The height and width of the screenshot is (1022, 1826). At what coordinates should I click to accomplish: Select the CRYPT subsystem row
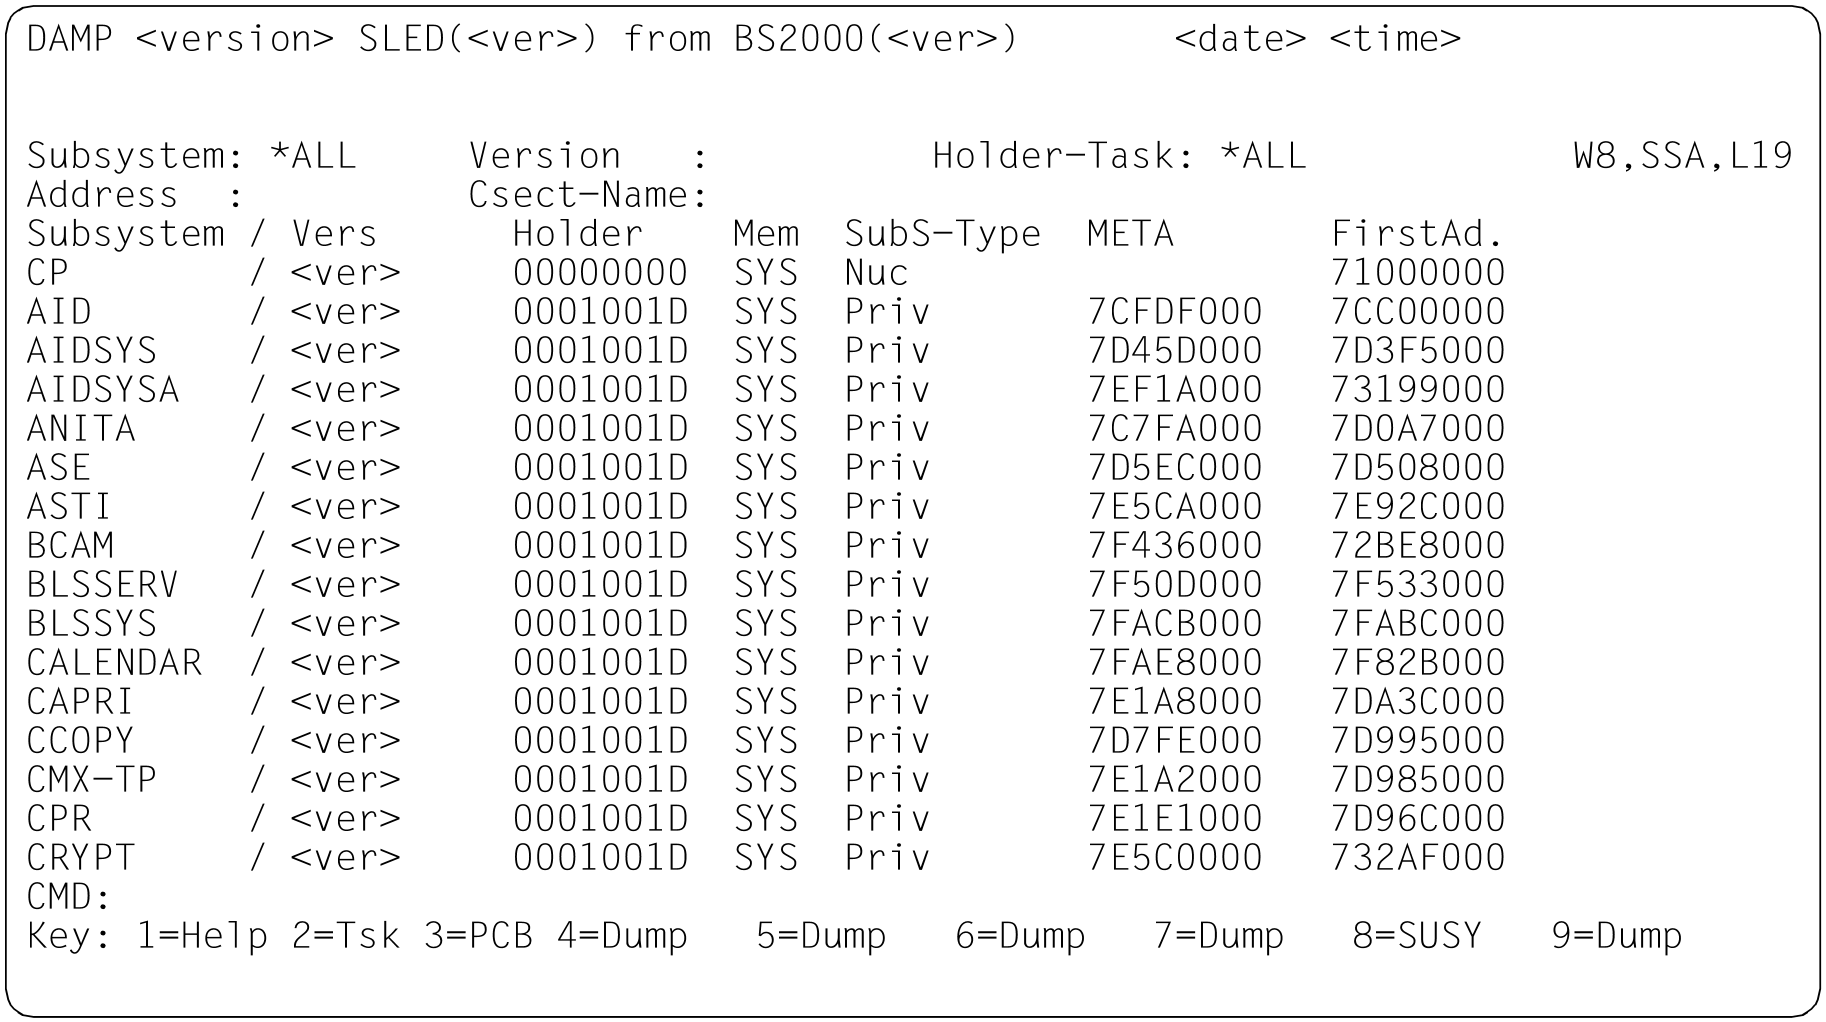[81, 858]
